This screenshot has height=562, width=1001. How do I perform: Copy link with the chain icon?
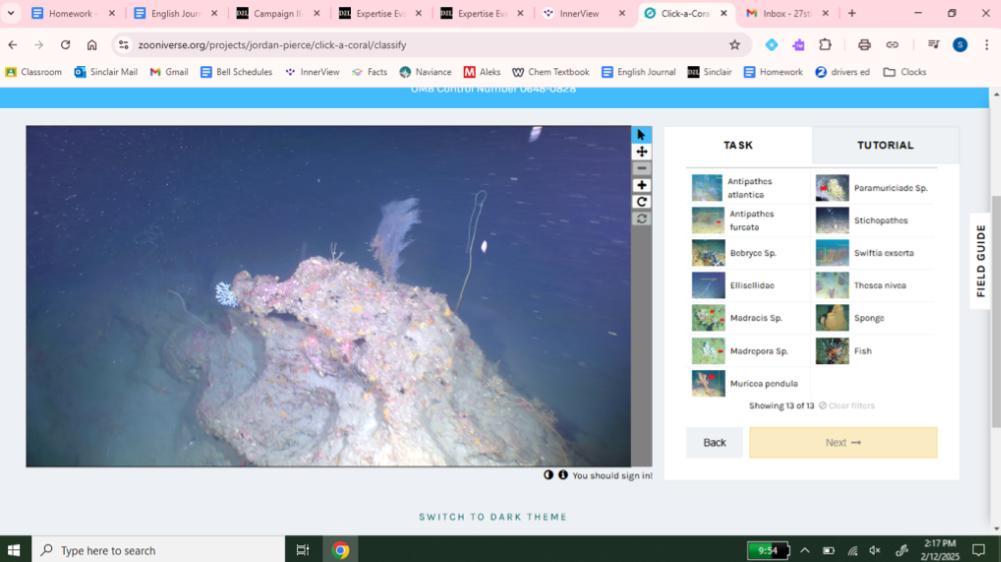pos(892,45)
